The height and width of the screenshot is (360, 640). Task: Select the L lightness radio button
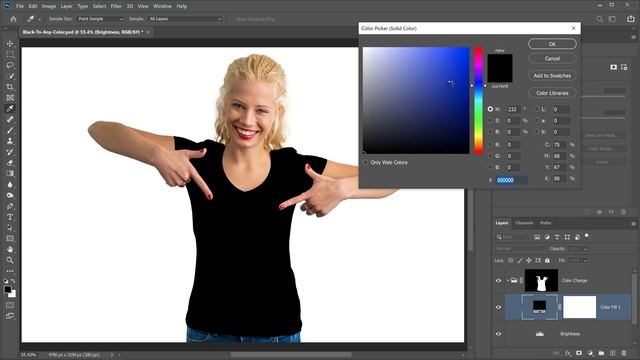(536, 109)
